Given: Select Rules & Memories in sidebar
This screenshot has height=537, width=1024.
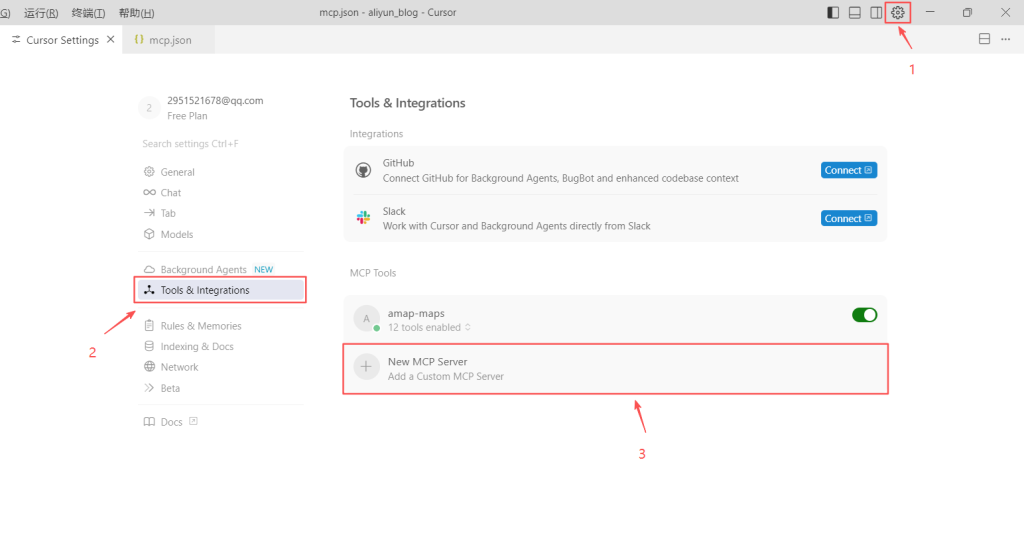Looking at the screenshot, I should tap(200, 326).
